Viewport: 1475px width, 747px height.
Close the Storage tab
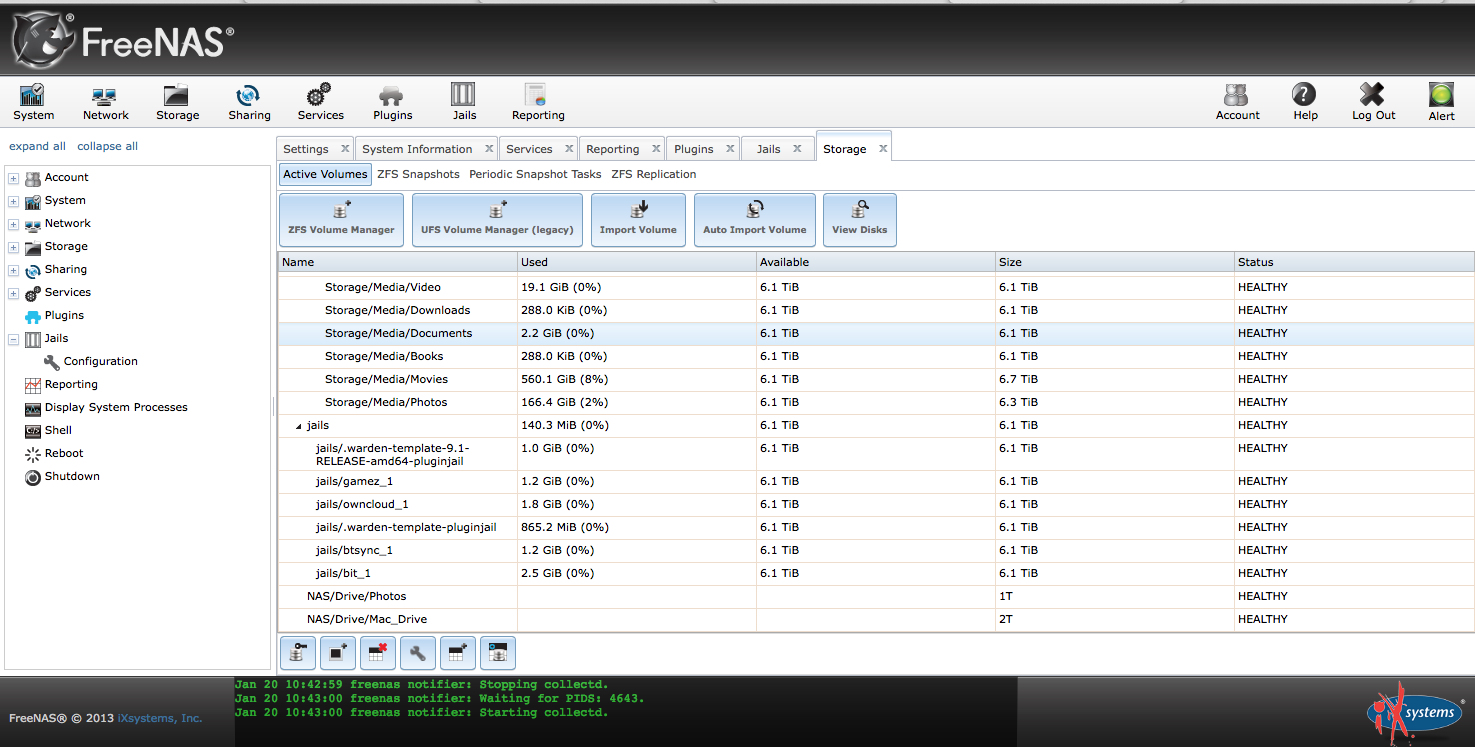coord(883,149)
